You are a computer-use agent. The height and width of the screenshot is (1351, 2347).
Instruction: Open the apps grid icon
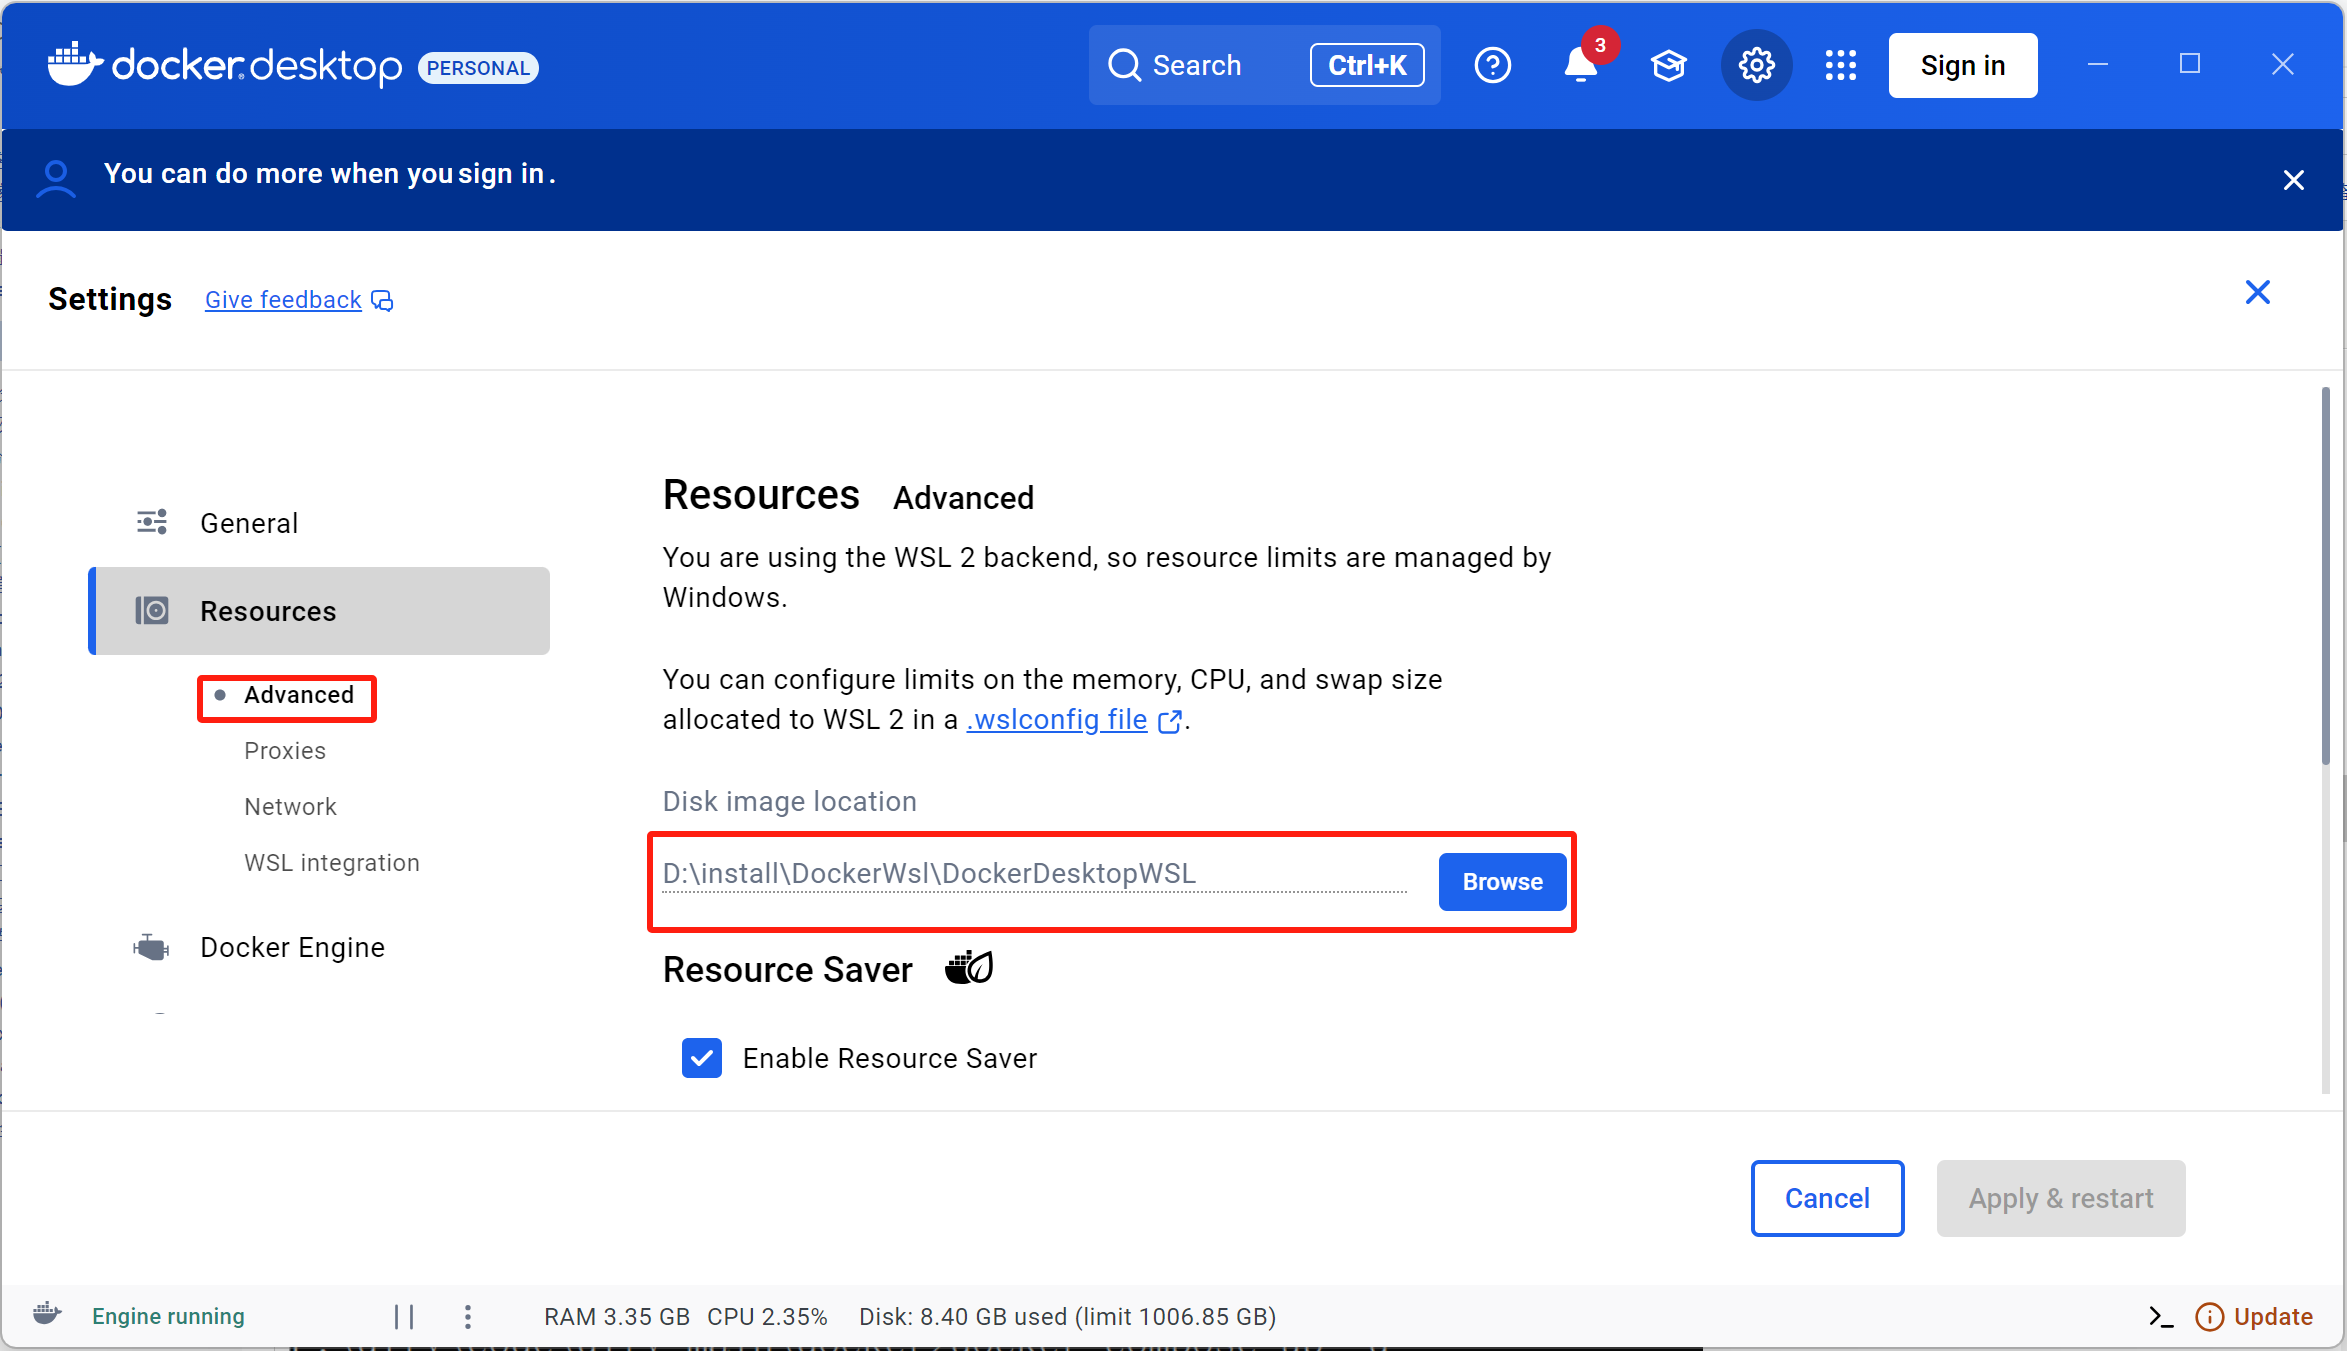point(1840,66)
